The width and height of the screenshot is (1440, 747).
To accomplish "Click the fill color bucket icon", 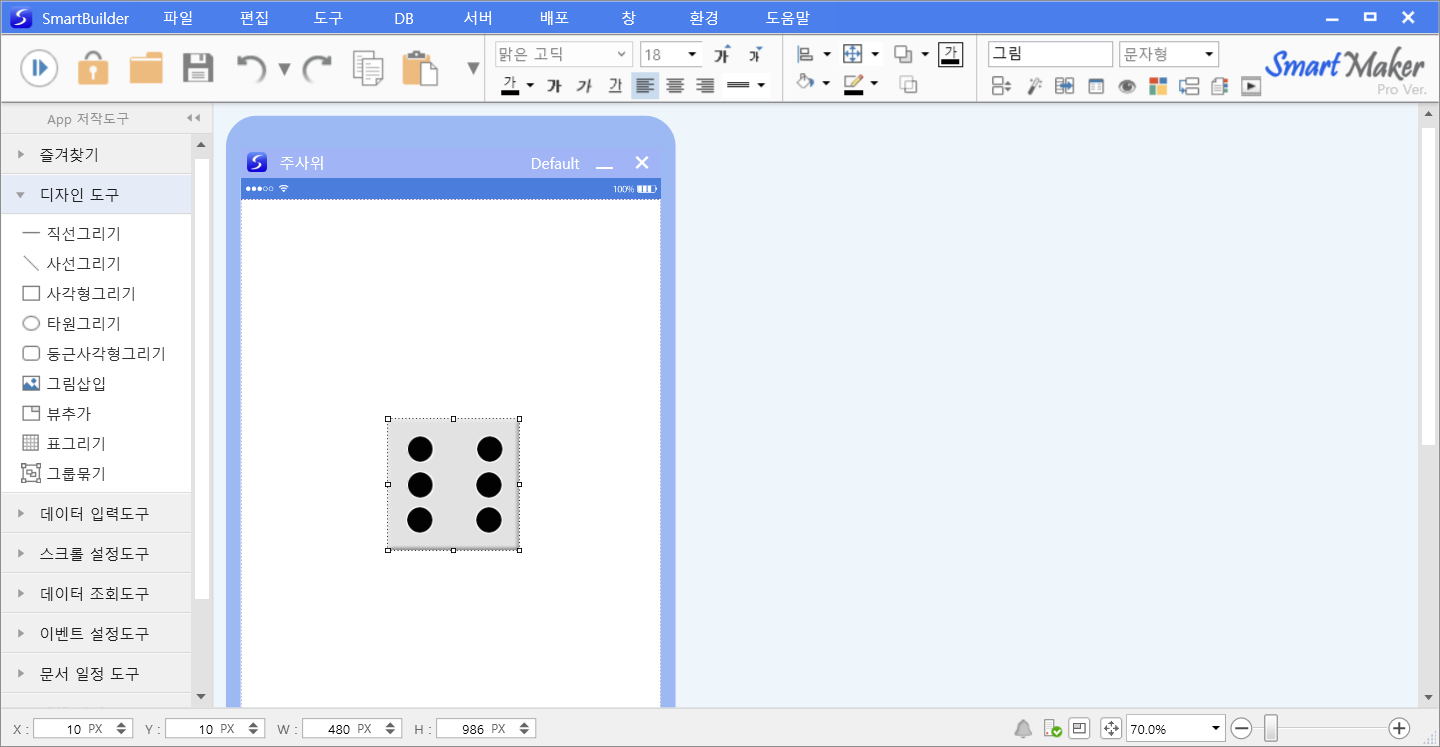I will click(x=806, y=84).
